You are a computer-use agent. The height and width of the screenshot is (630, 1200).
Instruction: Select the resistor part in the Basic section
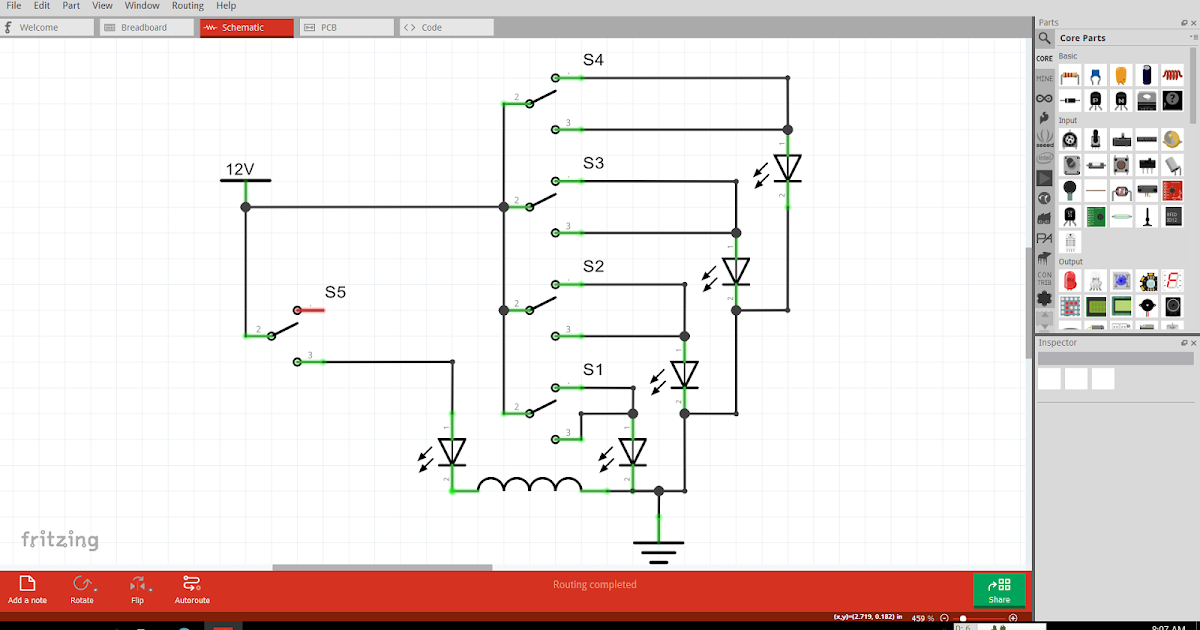click(1069, 76)
